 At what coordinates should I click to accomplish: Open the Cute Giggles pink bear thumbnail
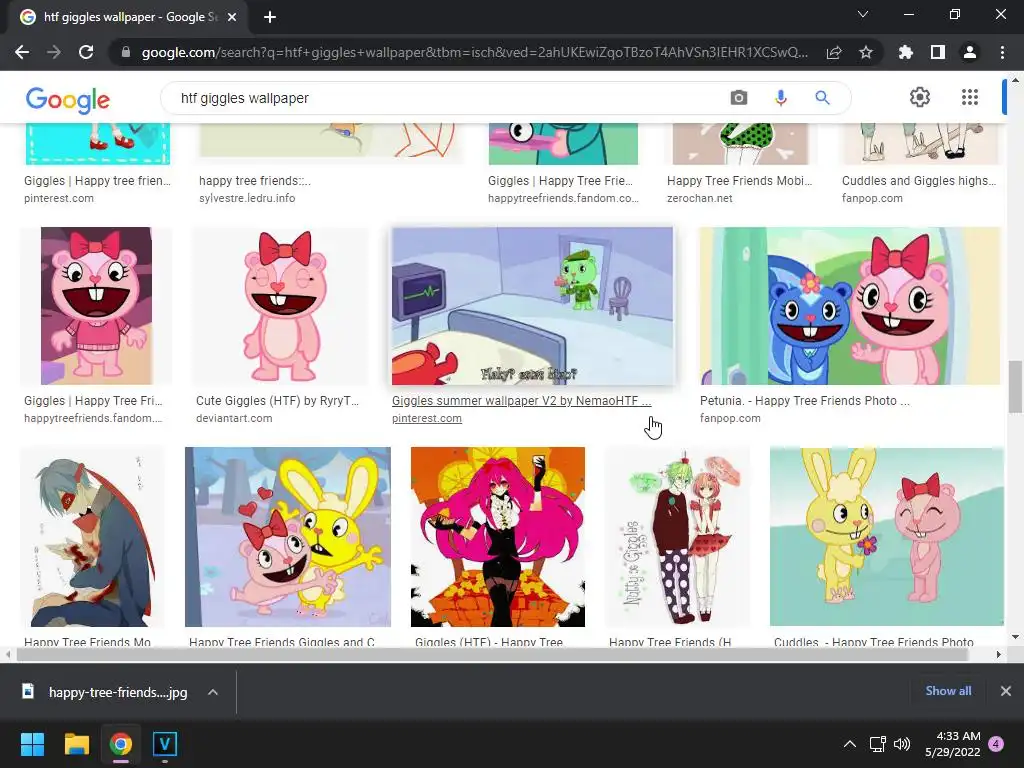[281, 306]
